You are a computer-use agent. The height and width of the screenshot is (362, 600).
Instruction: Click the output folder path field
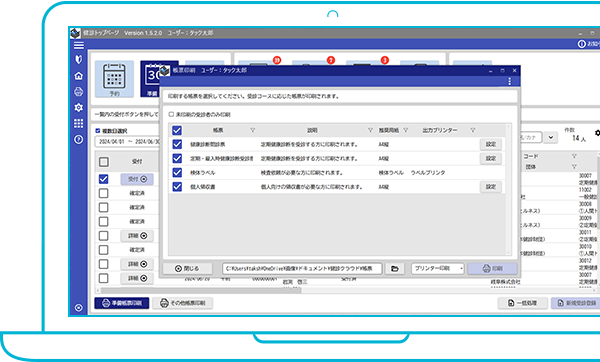[302, 269]
